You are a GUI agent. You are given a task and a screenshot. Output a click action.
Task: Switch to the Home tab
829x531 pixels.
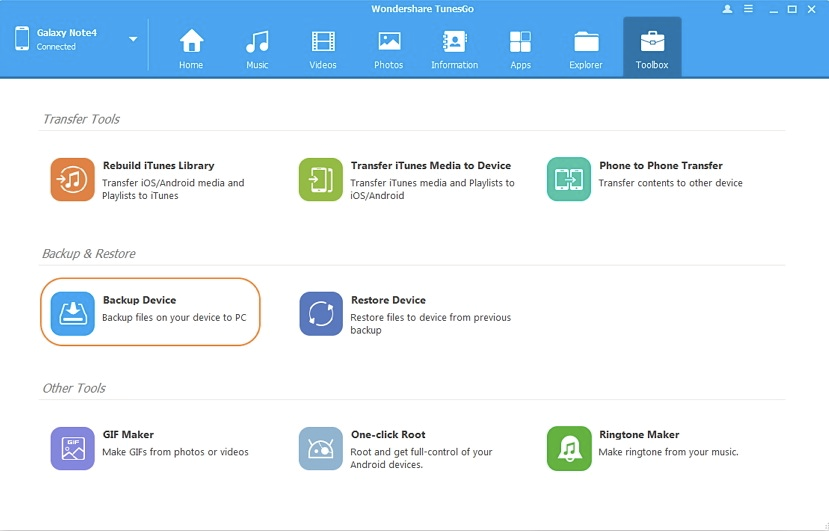(x=191, y=48)
